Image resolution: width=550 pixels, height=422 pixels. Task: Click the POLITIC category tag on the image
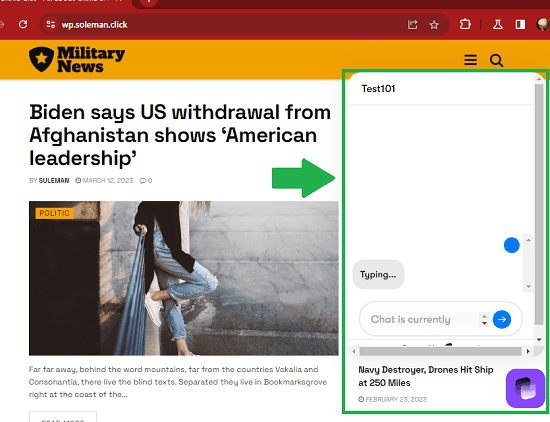click(x=54, y=213)
